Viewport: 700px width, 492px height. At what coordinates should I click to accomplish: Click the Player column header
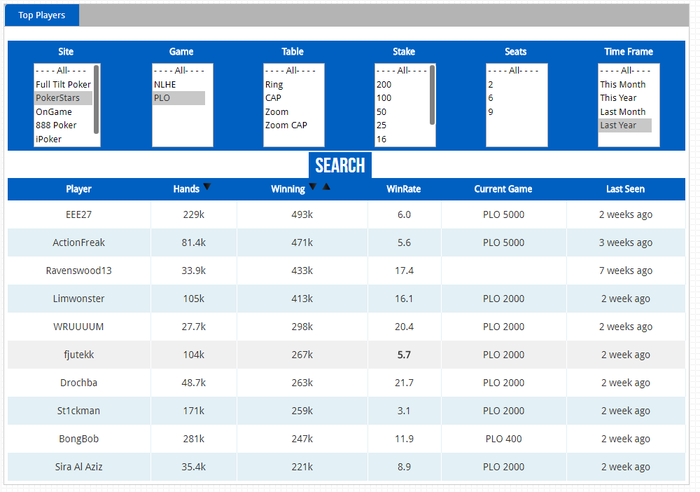(x=79, y=189)
